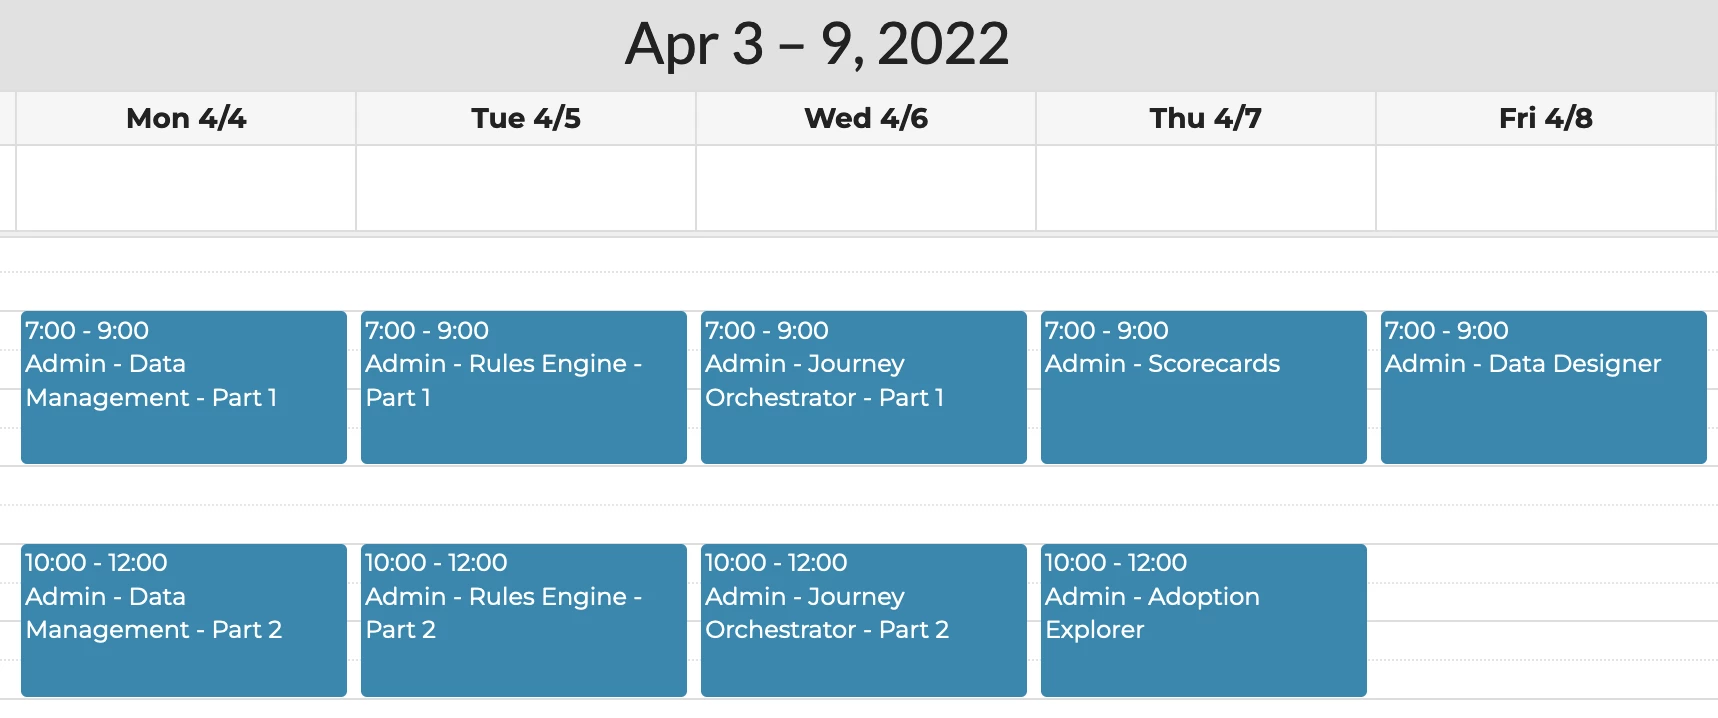1718x718 pixels.
Task: Select Admin - Rules Engine Part 1 session
Action: pyautogui.click(x=524, y=387)
